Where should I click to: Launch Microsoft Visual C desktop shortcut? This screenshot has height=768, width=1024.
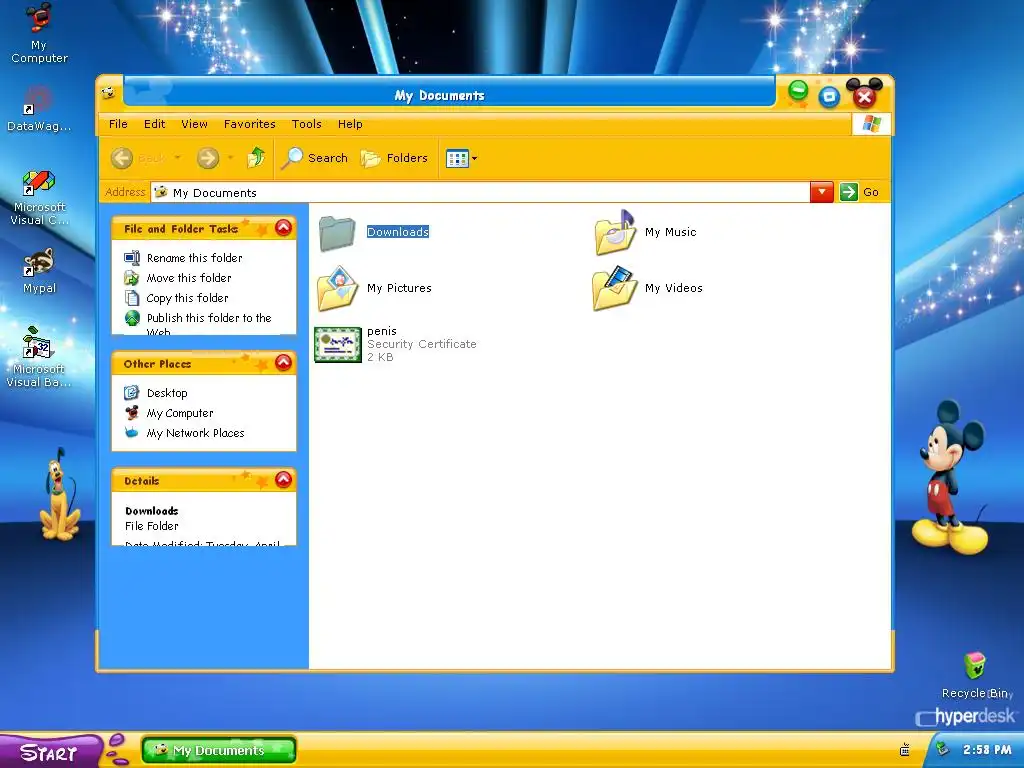(x=39, y=197)
